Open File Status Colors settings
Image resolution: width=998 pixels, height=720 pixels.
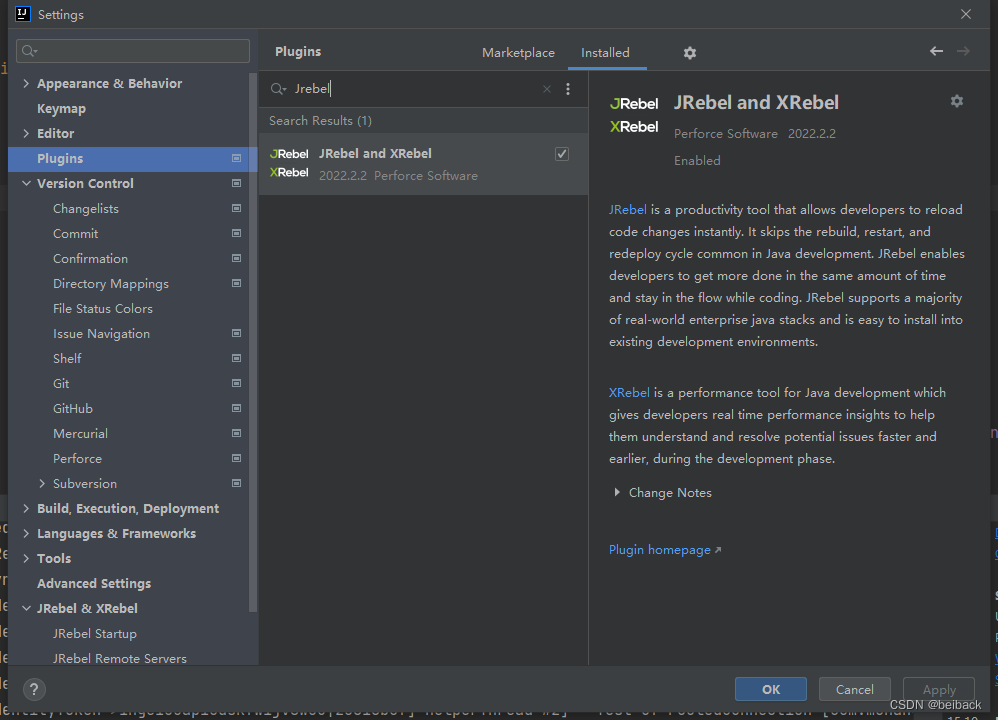[102, 309]
